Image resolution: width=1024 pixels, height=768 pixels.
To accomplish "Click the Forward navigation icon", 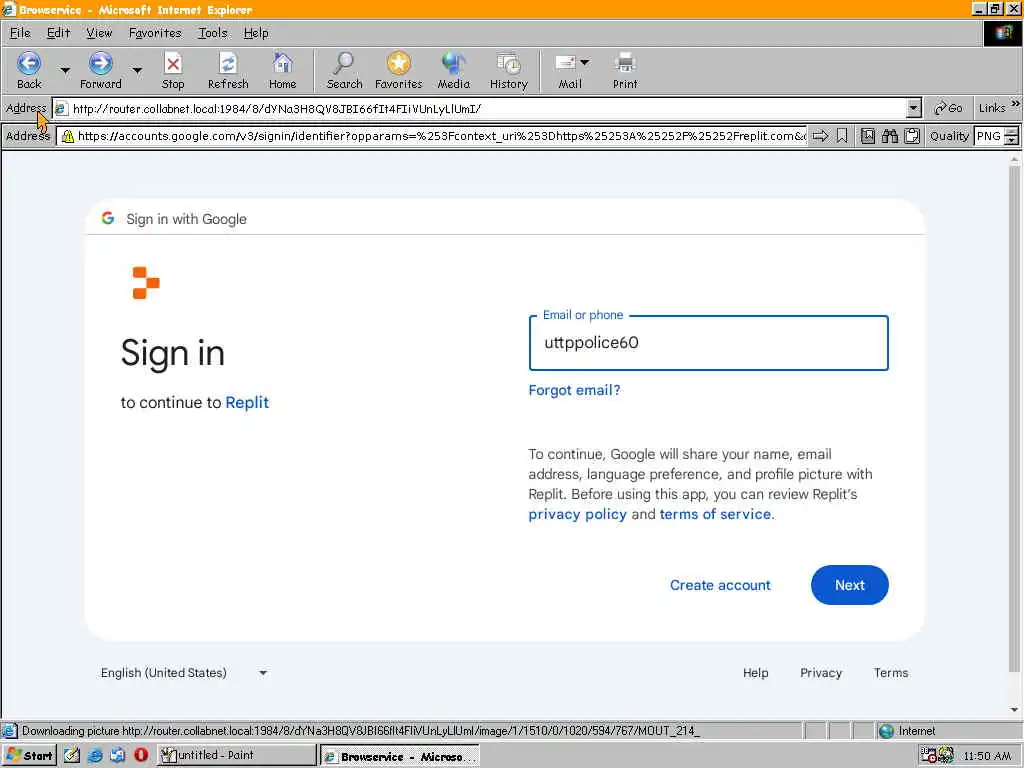I will [x=100, y=63].
